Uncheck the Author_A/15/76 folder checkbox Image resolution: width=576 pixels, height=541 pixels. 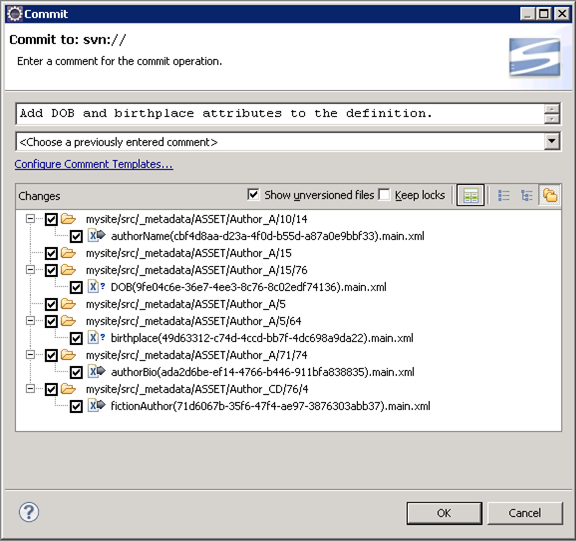click(51, 271)
